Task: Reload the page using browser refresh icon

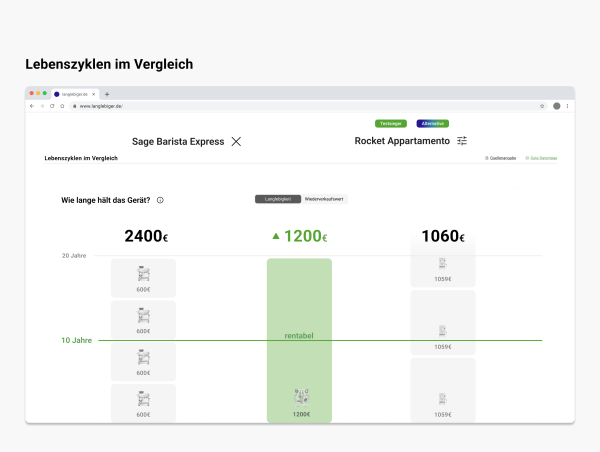Action: click(x=51, y=105)
